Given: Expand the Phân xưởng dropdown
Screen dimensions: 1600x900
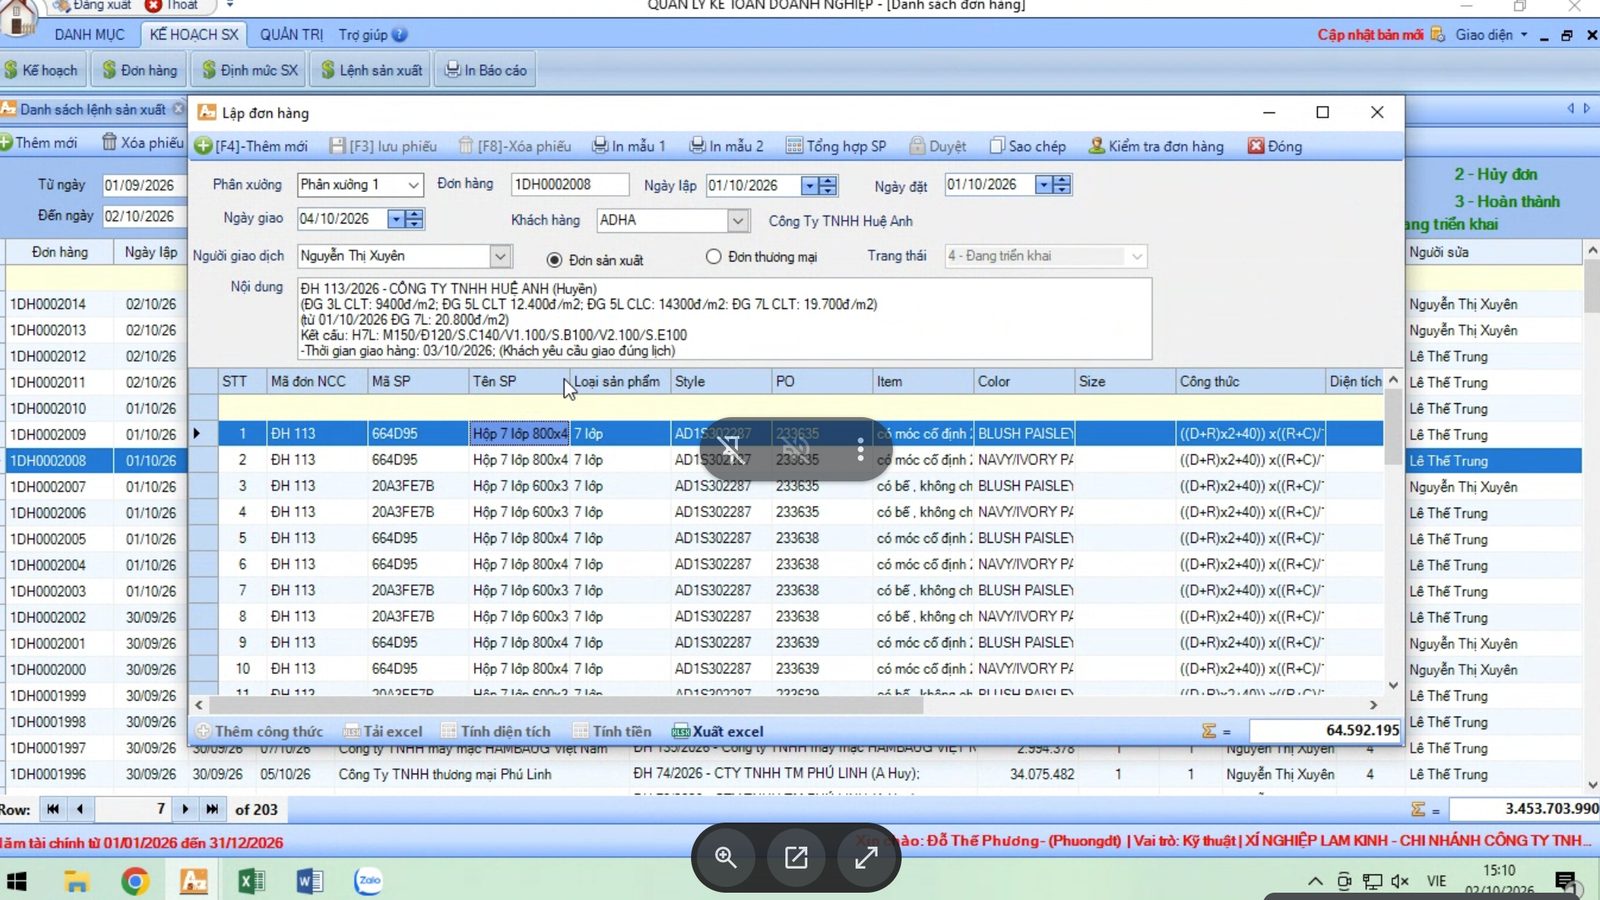Looking at the screenshot, I should (x=413, y=185).
